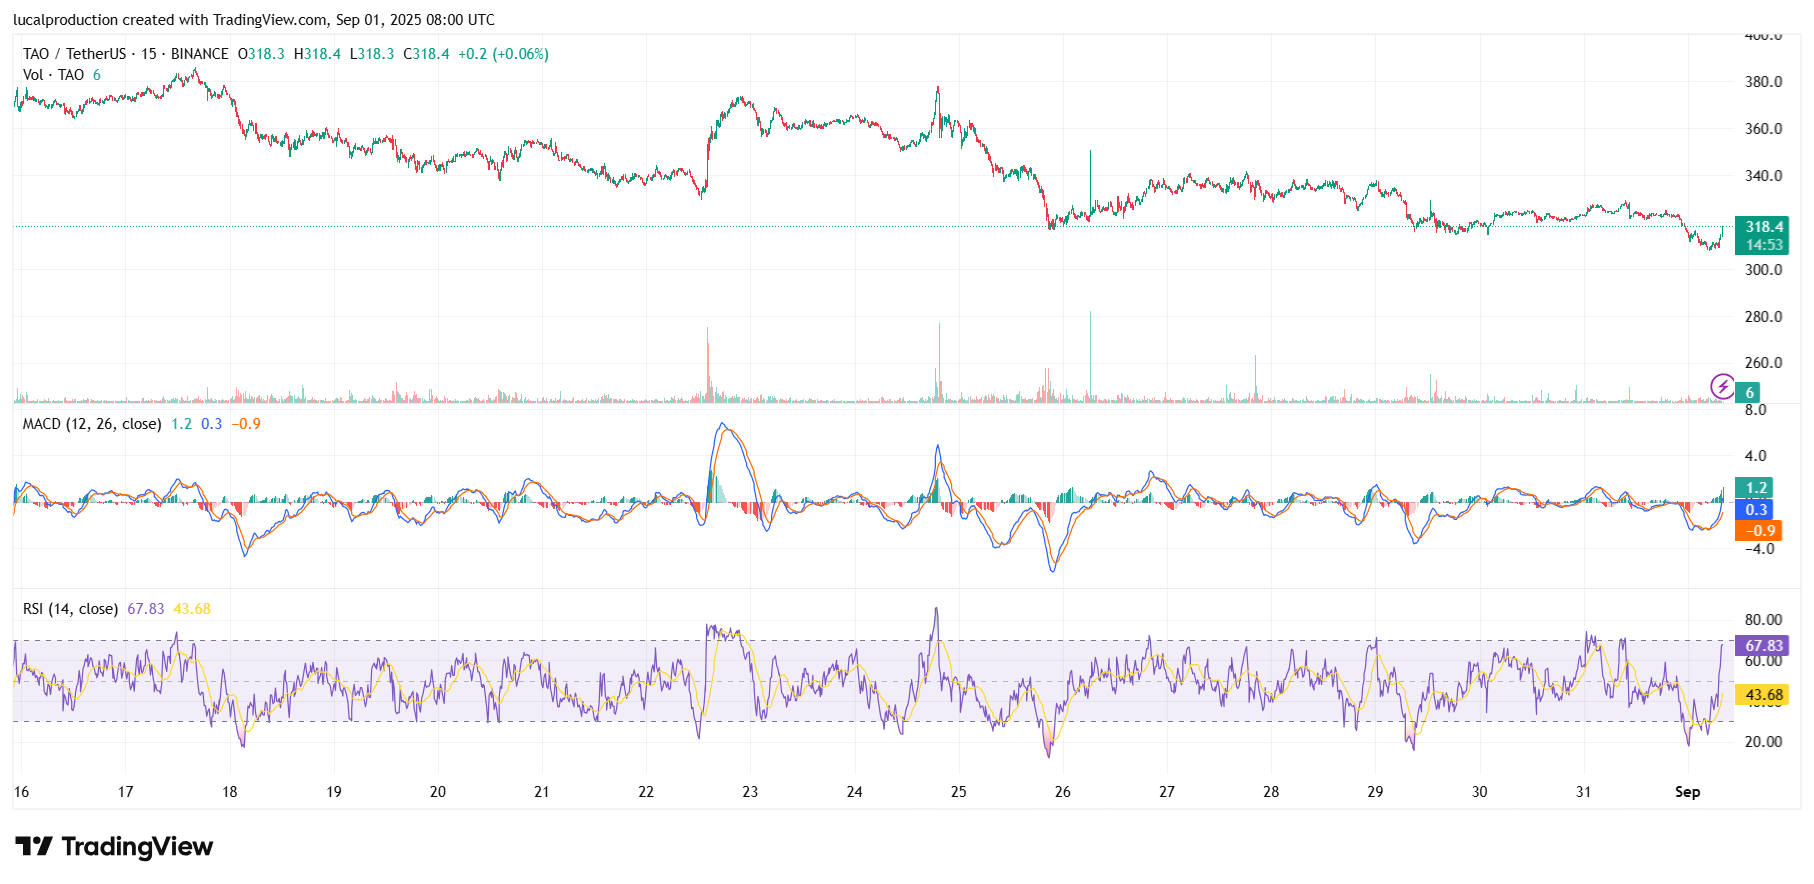The image size is (1814, 884).
Task: Click the -4.0 MACD axis label
Action: pyautogui.click(x=1759, y=549)
